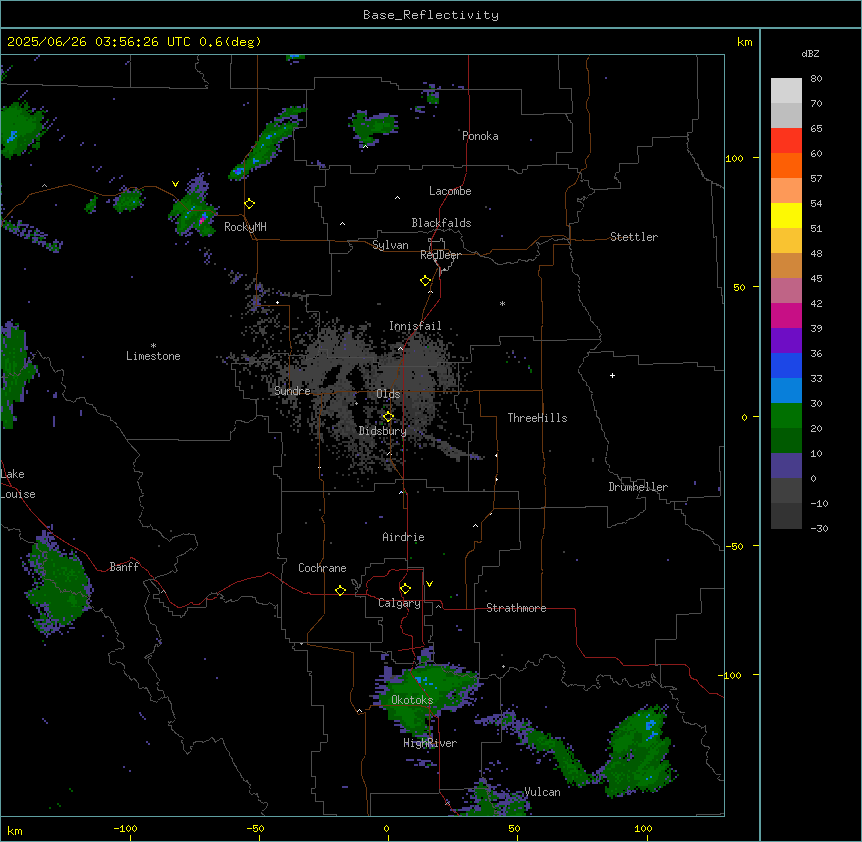Click the Base_Reflectivity title
862x842 pixels.
pos(431,15)
